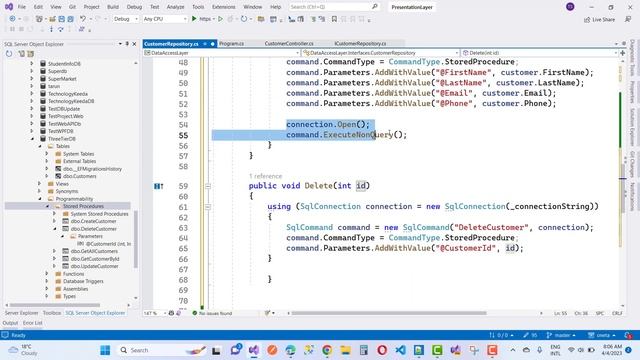
Task: Select the @CustomerId parameter item
Action: click(109, 244)
